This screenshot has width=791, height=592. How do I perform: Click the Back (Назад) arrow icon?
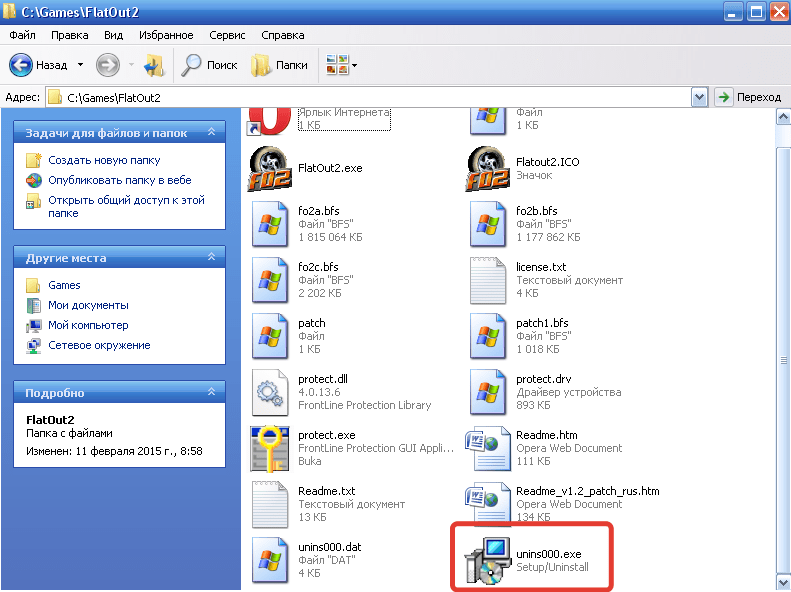(x=21, y=65)
